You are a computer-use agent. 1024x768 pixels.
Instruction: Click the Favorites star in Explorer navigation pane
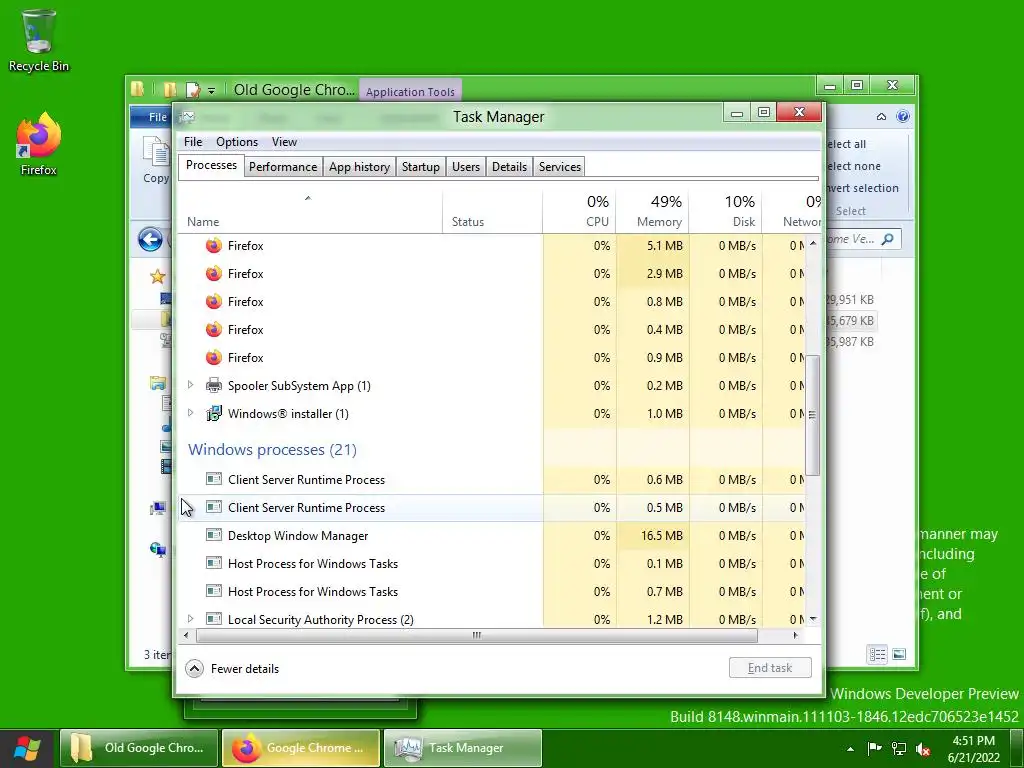coord(157,276)
